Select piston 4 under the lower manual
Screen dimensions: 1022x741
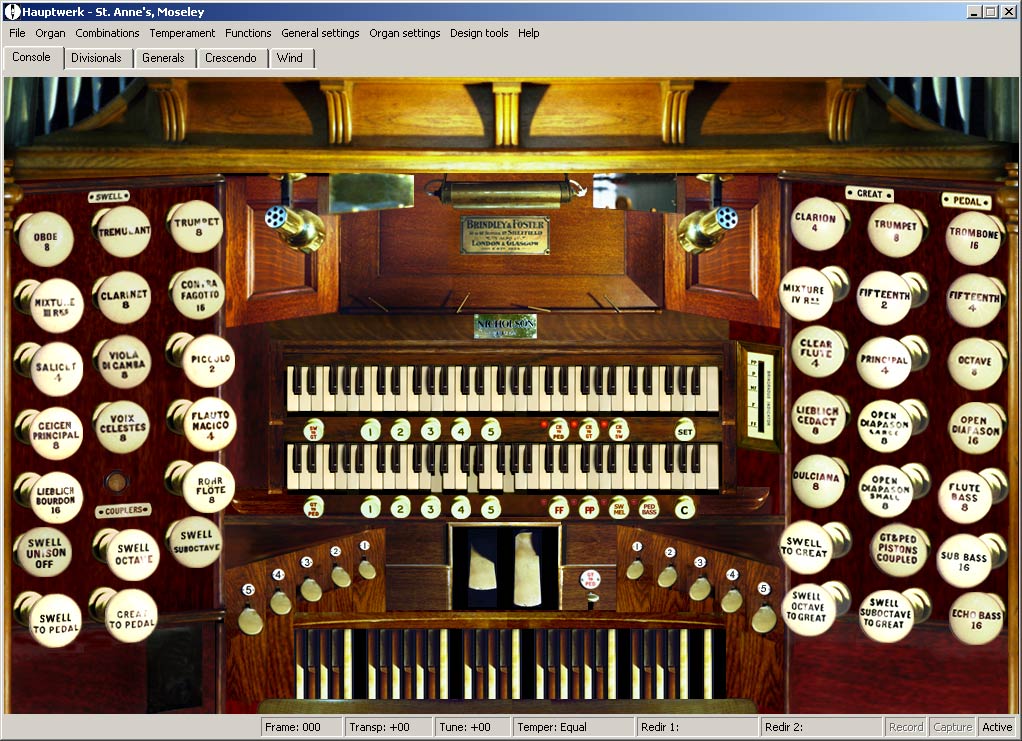coord(461,508)
